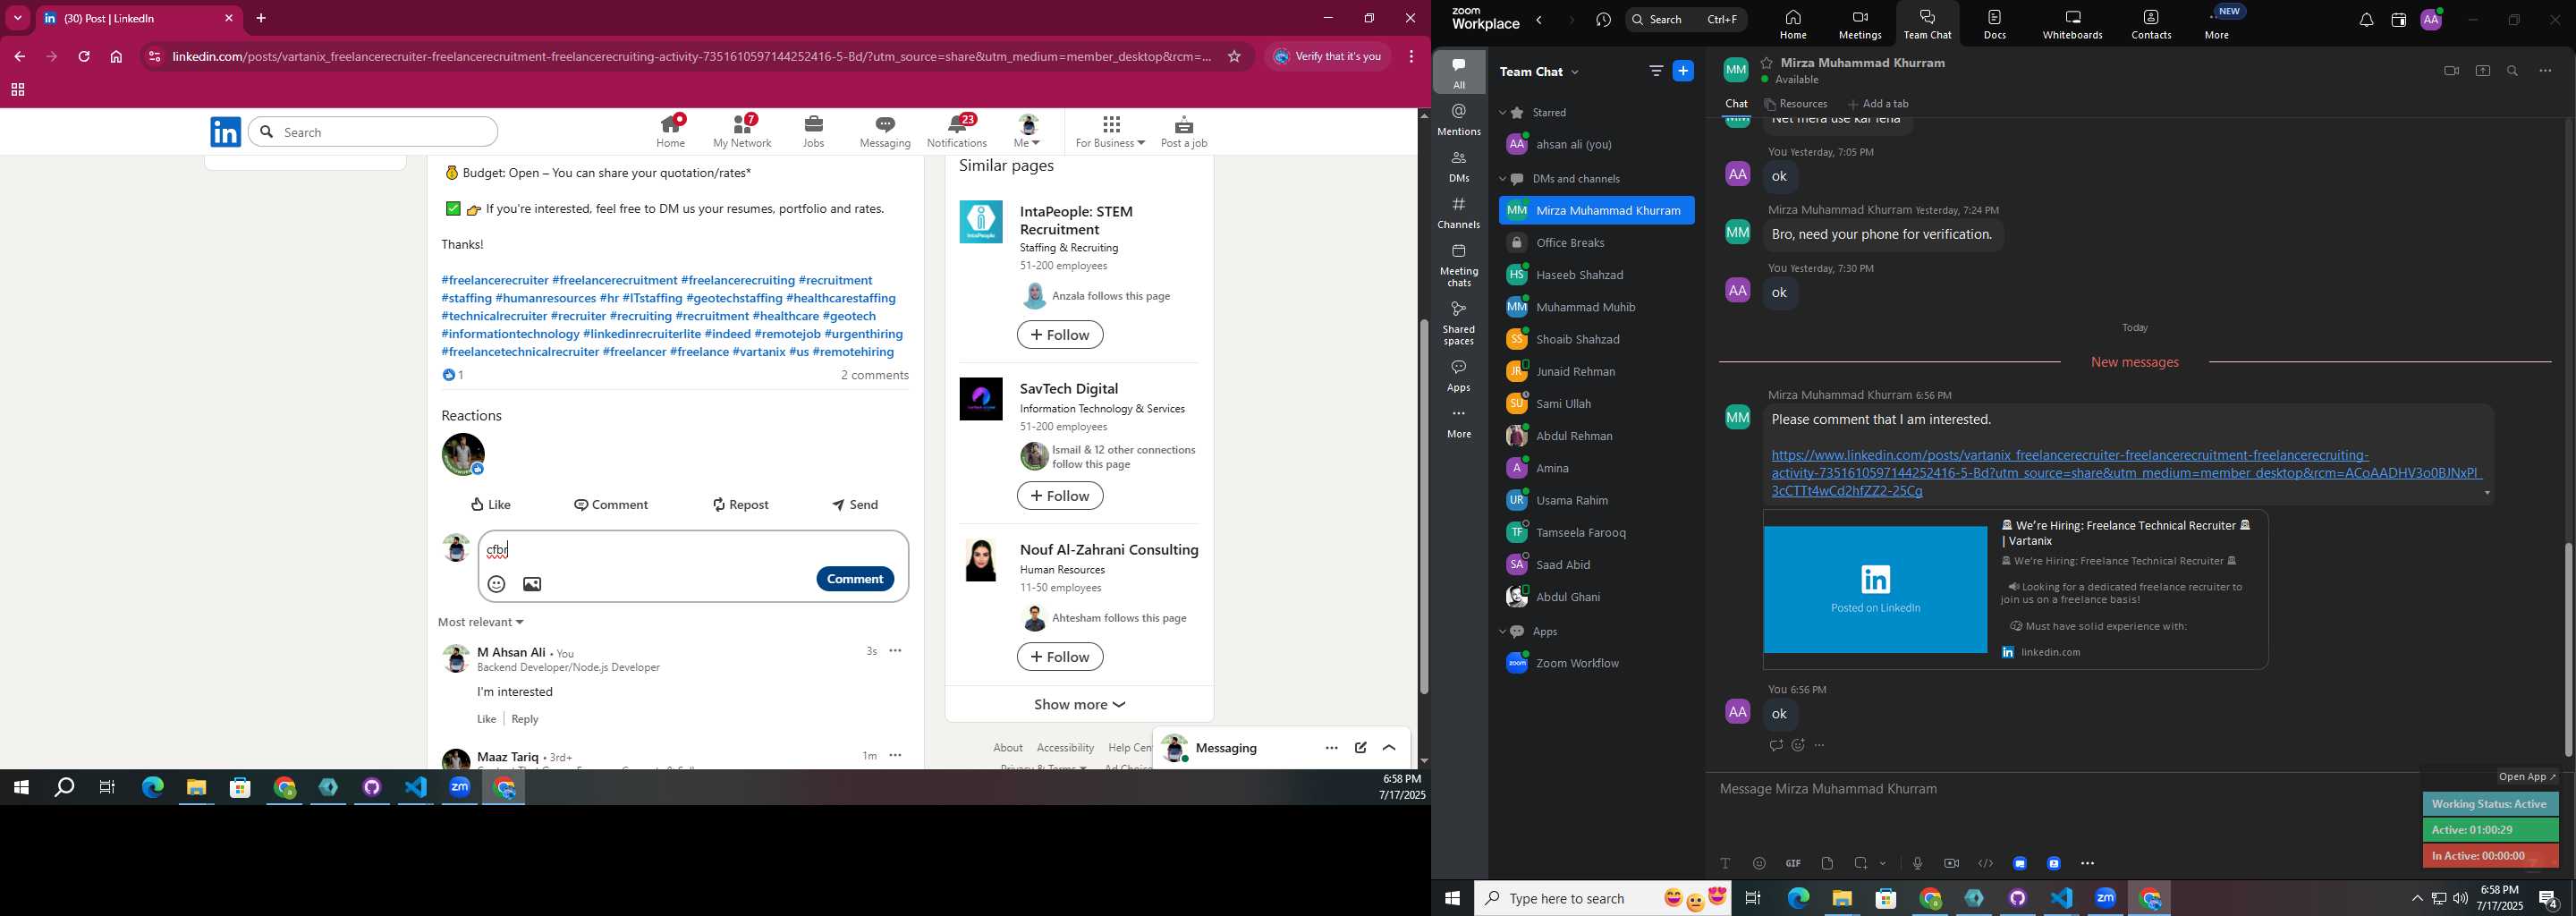Click Open App link above working status
This screenshot has width=2576, height=916.
click(2527, 776)
